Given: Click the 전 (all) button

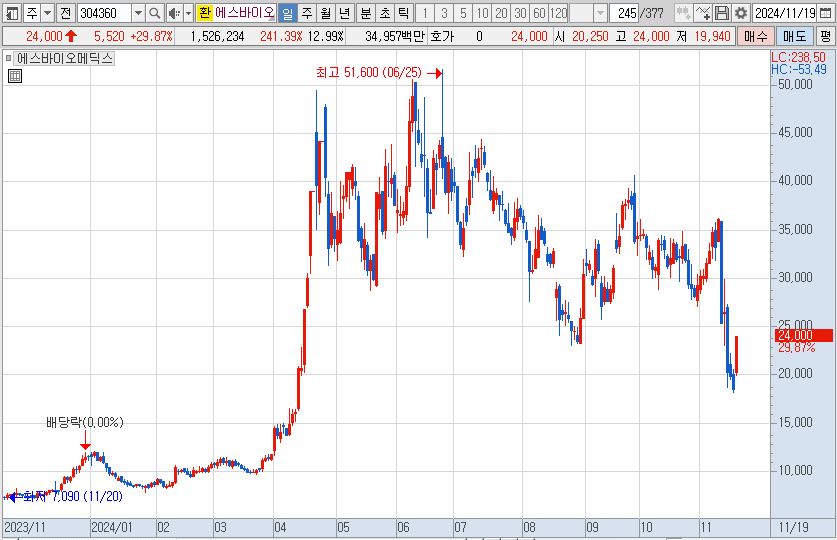Looking at the screenshot, I should (x=65, y=13).
